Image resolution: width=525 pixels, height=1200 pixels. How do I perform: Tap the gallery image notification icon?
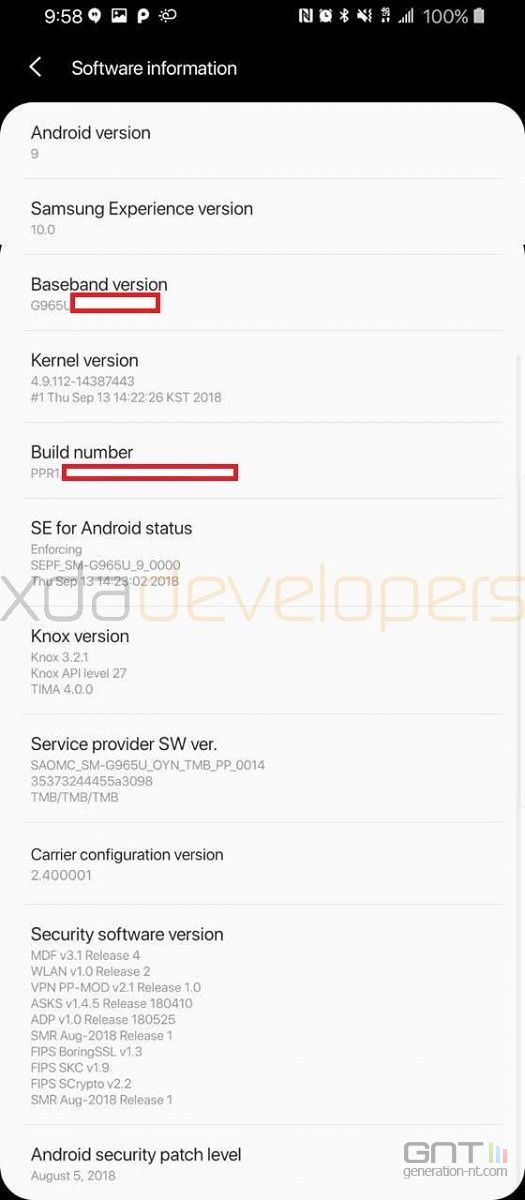tap(119, 16)
